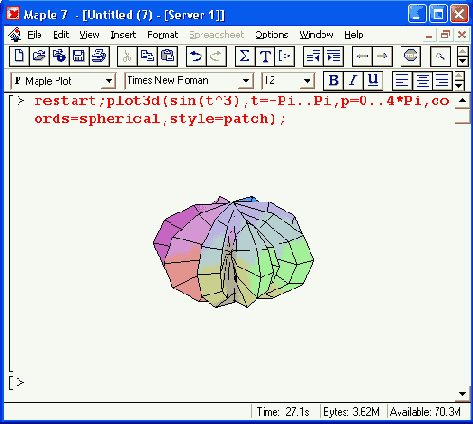Toggle Italic formatting button
The image size is (473, 424).
pyautogui.click(x=353, y=81)
